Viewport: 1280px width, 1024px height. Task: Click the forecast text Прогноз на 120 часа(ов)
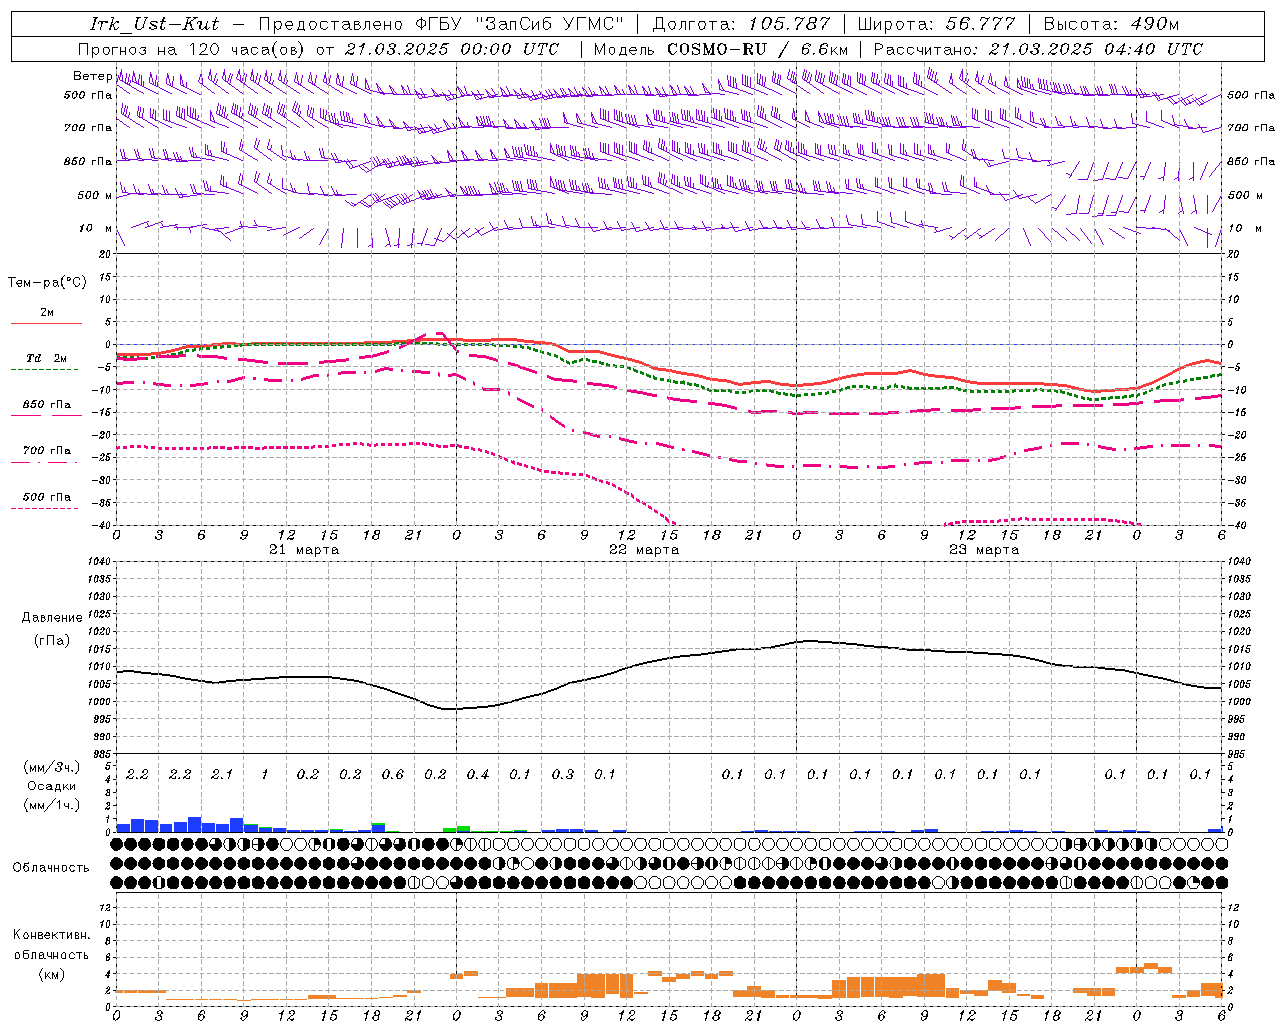(x=191, y=49)
